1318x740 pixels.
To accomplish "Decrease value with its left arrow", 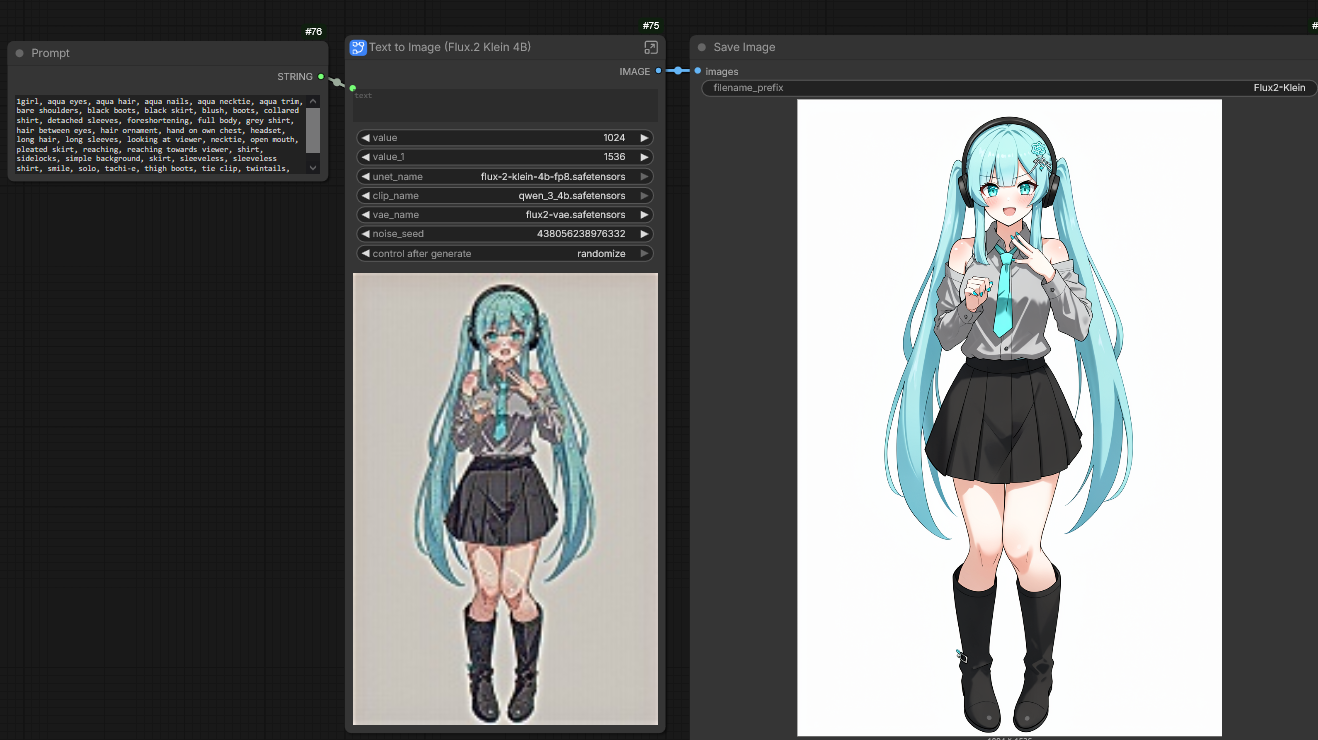I will [x=365, y=138].
